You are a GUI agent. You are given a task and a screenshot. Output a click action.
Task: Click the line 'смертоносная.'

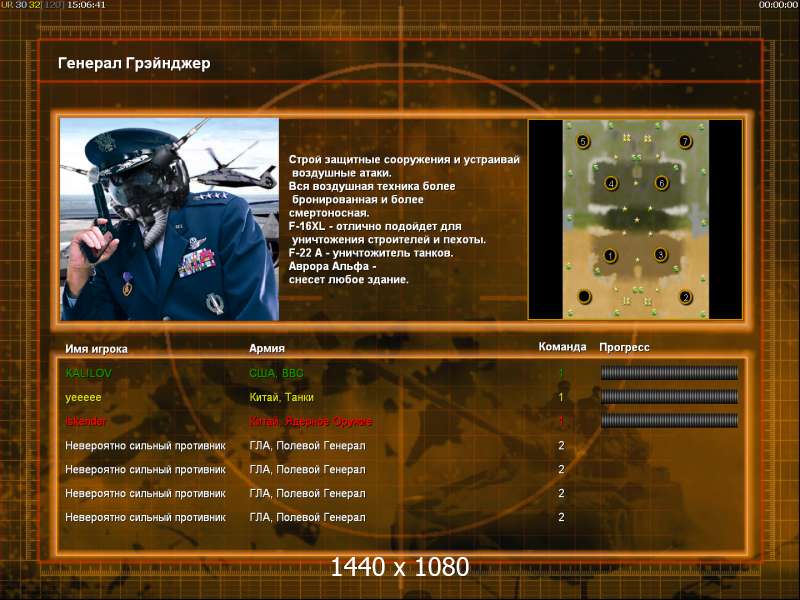click(x=329, y=213)
